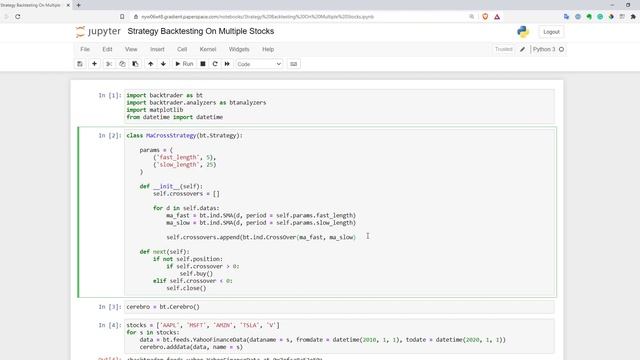This screenshot has width=640, height=360.
Task: Copy selected cells using the toolbar
Action: [122, 64]
